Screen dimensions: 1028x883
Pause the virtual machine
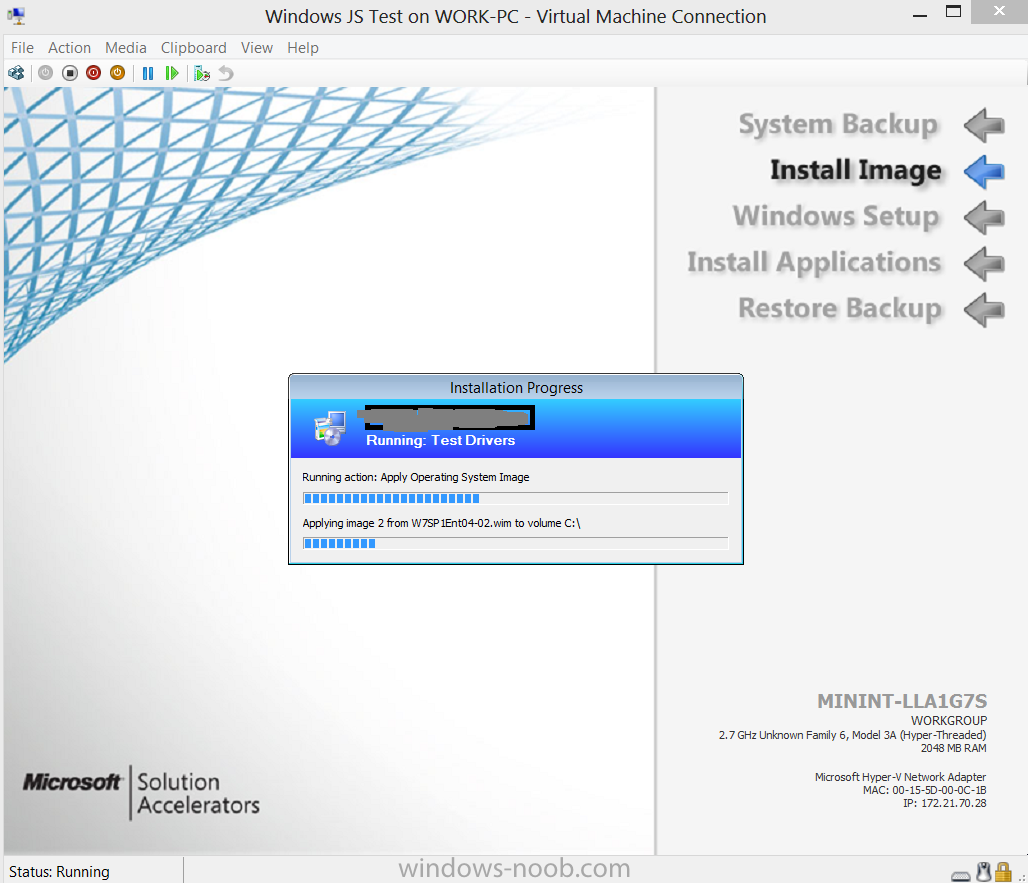tap(148, 73)
